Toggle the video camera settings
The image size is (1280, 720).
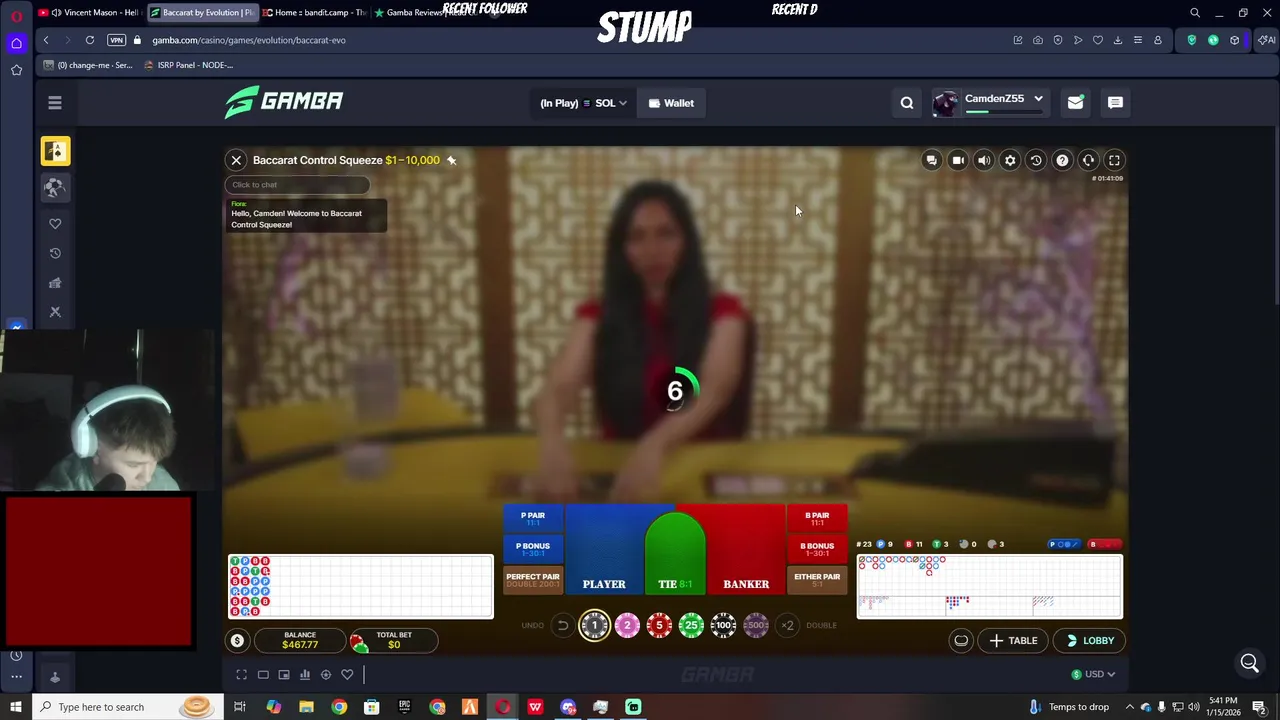958,160
